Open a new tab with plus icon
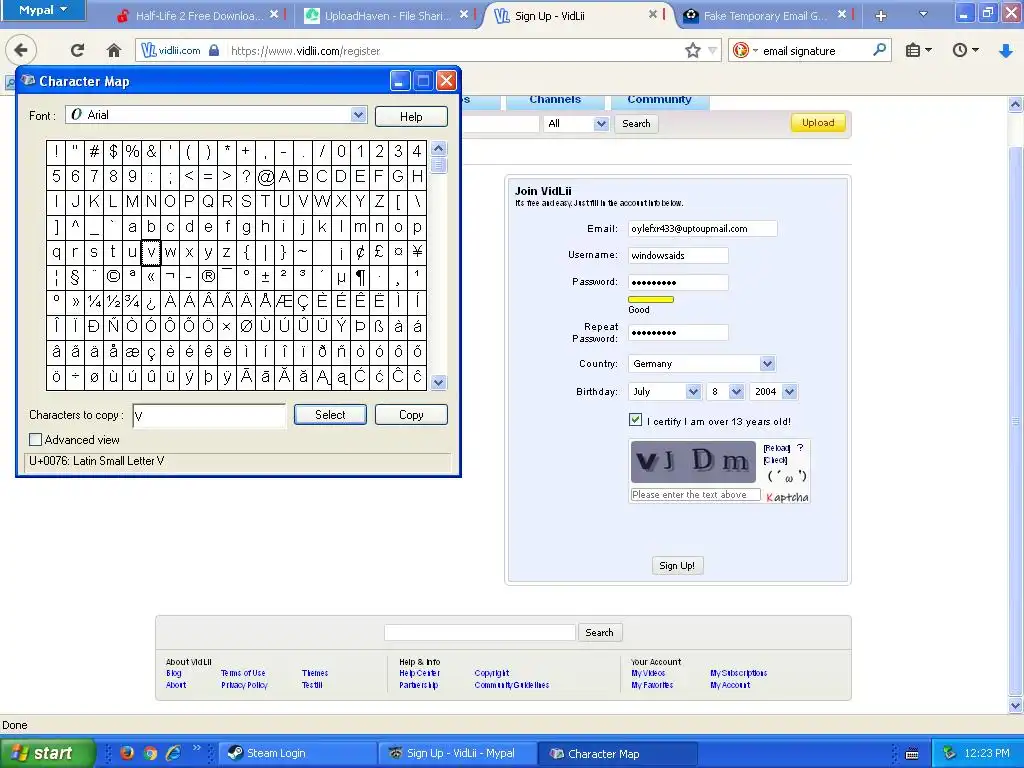The image size is (1024, 768). (880, 16)
